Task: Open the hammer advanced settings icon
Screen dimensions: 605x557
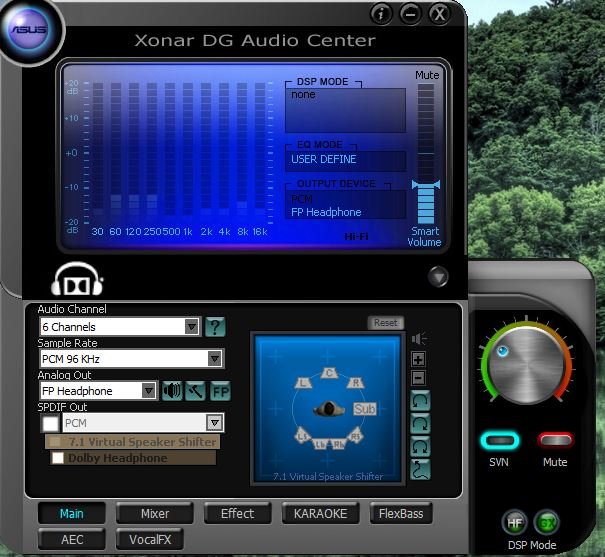Action: point(195,391)
